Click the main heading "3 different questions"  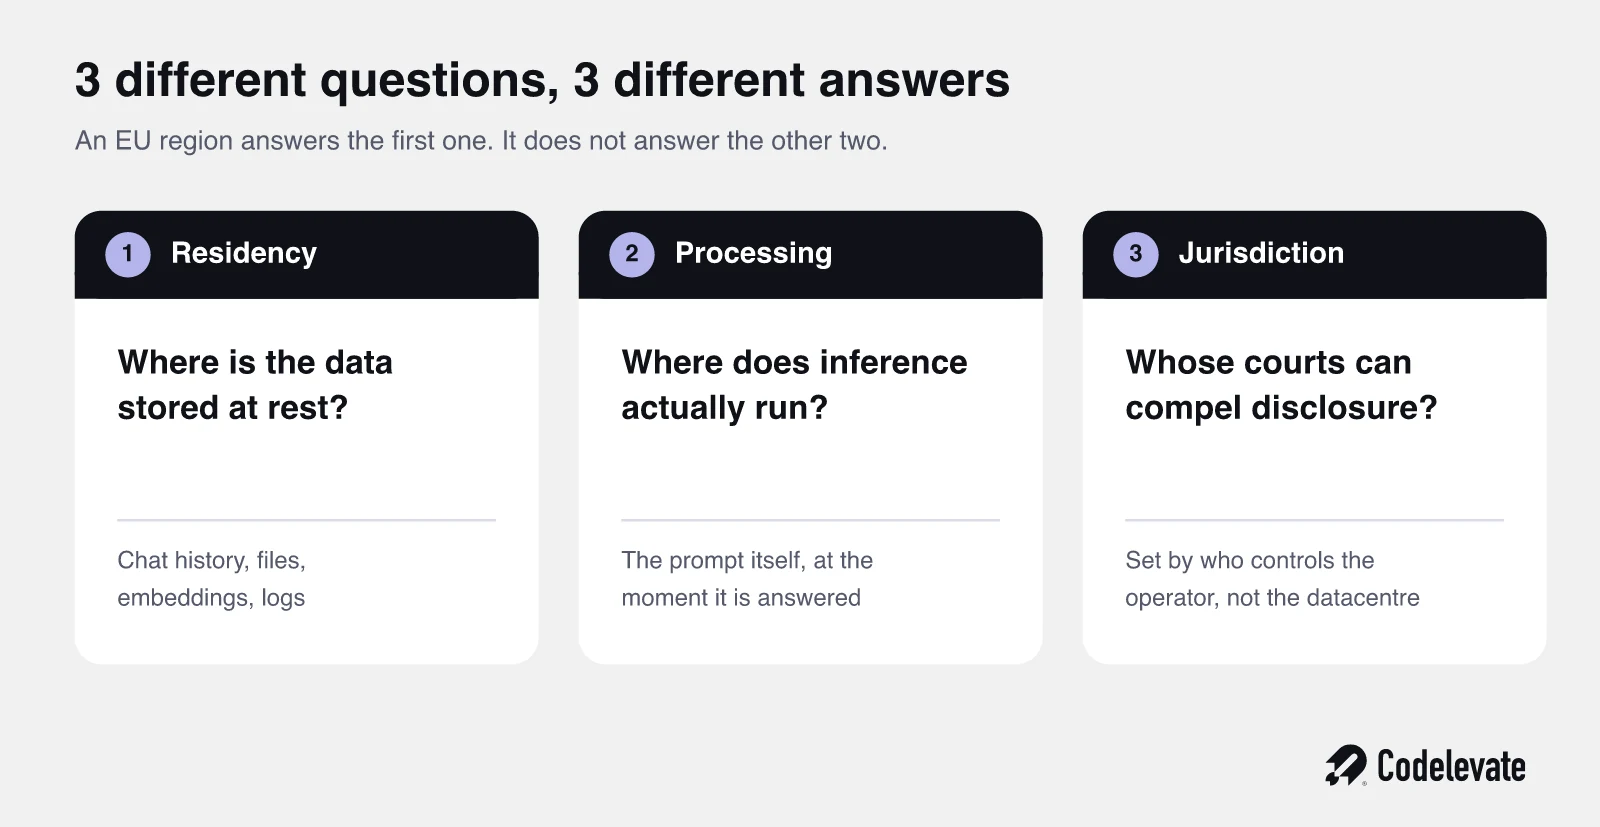click(x=542, y=80)
